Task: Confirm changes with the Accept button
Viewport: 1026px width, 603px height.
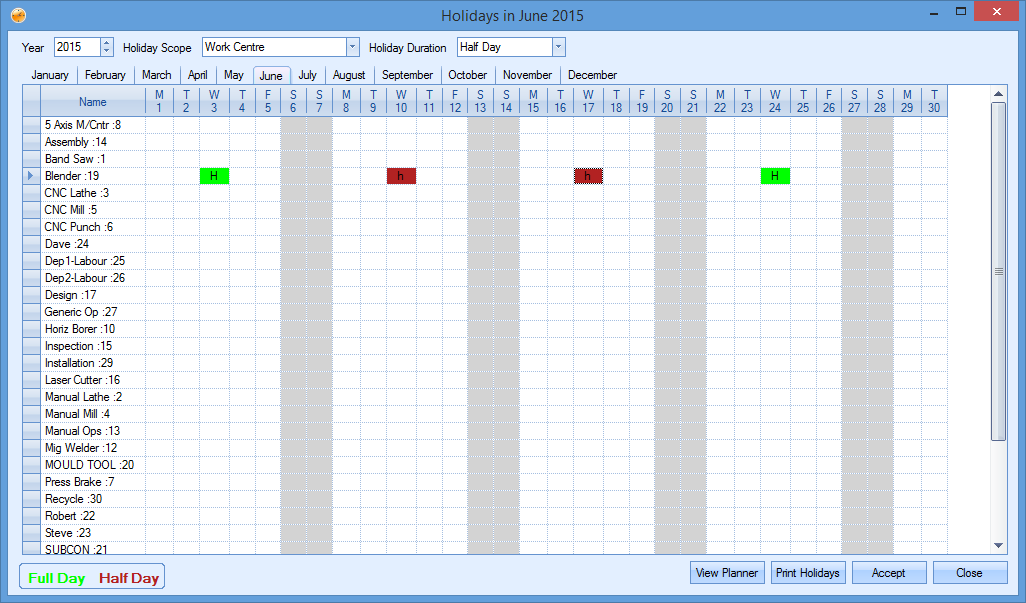Action: pyautogui.click(x=888, y=573)
